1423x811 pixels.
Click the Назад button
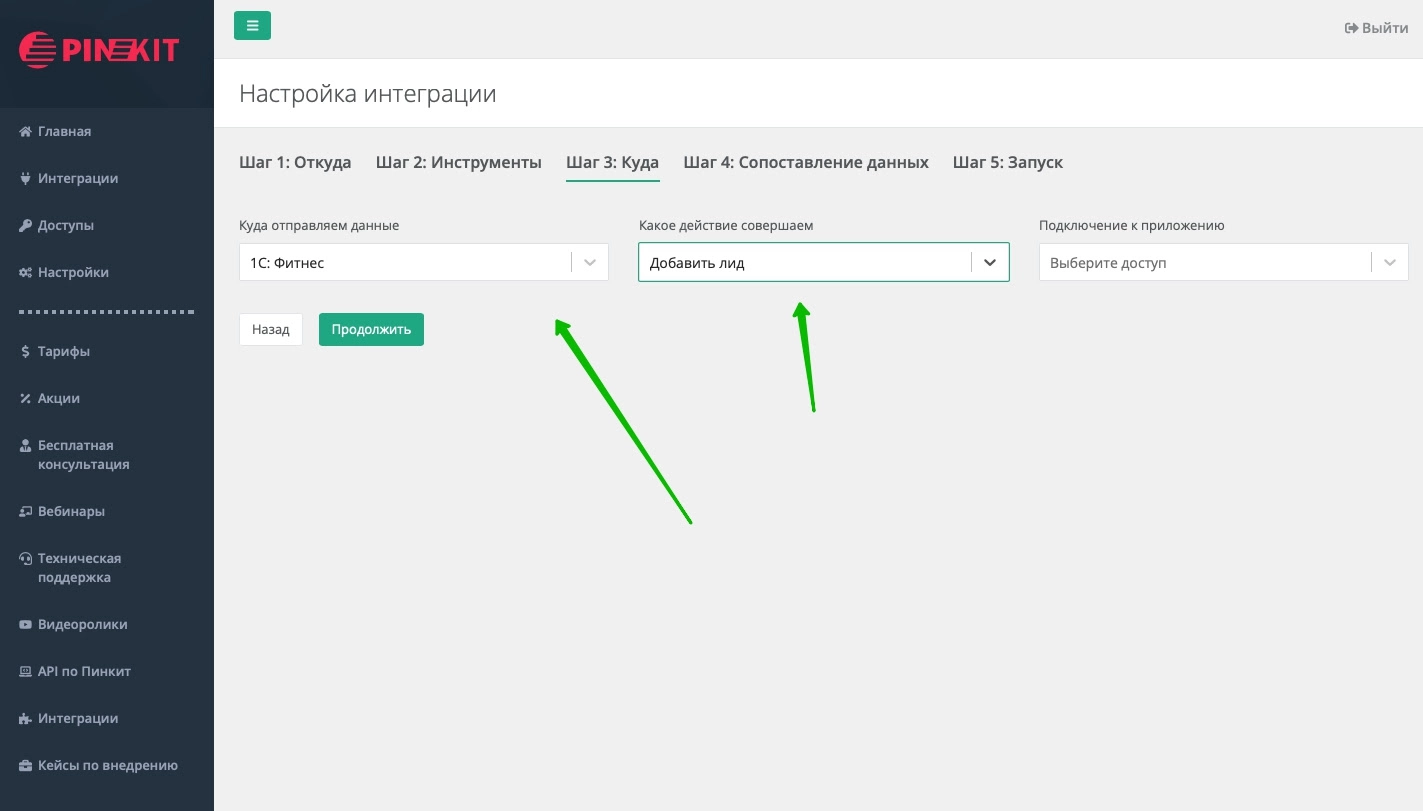click(x=271, y=329)
